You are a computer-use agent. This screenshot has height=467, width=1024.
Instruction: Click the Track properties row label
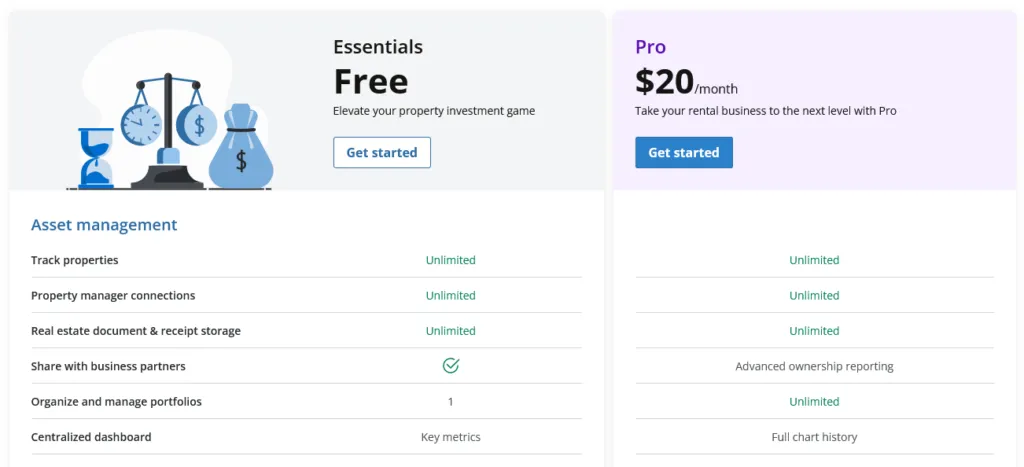click(x=75, y=260)
